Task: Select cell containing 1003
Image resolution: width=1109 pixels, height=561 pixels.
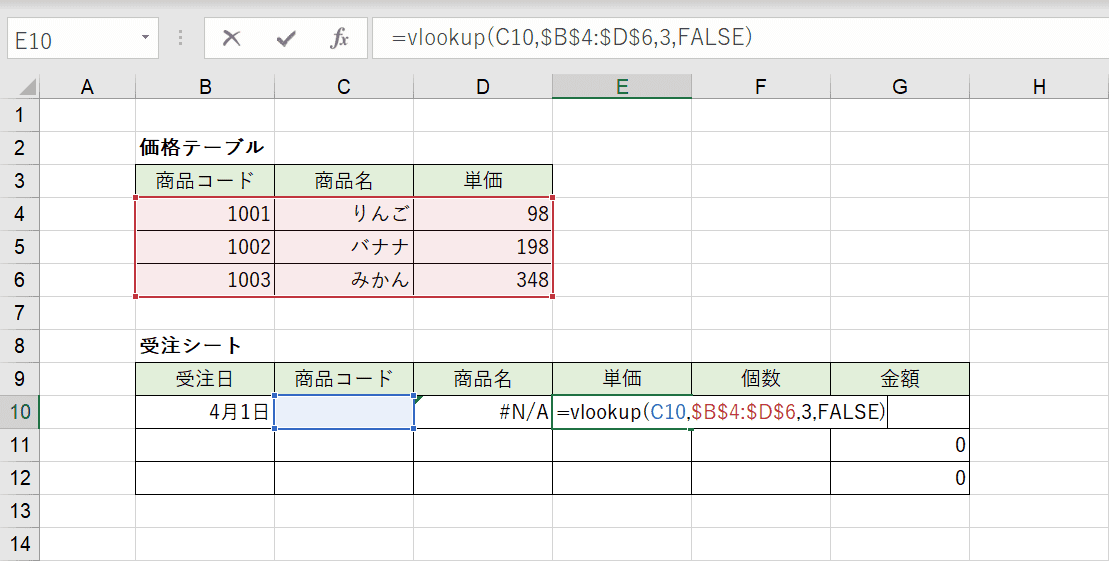Action: pos(205,279)
